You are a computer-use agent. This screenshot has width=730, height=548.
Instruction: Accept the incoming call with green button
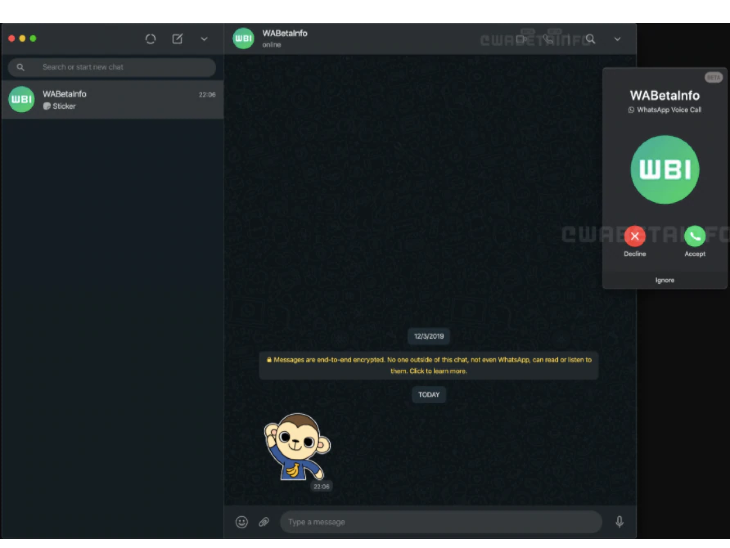pos(695,237)
